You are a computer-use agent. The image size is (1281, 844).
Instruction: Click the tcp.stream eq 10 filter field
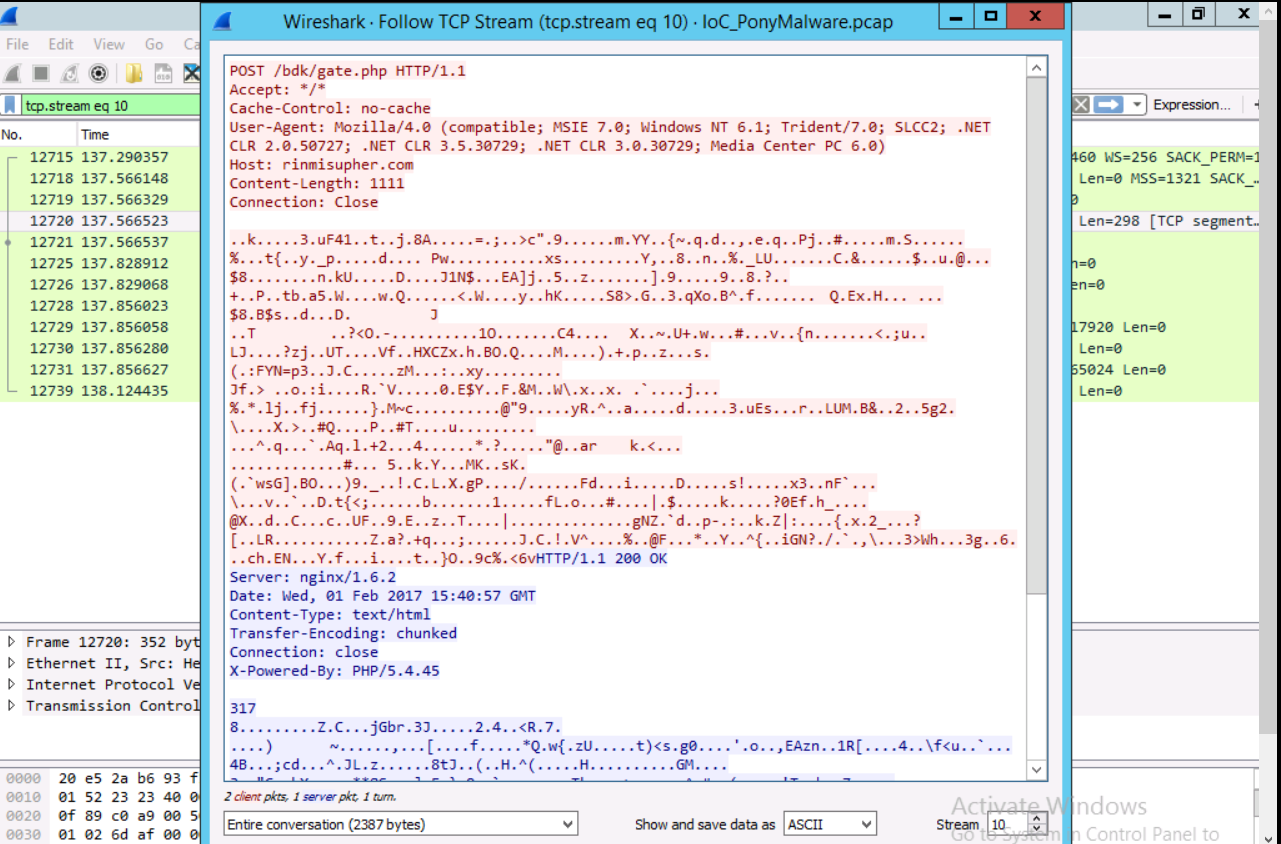coord(110,105)
